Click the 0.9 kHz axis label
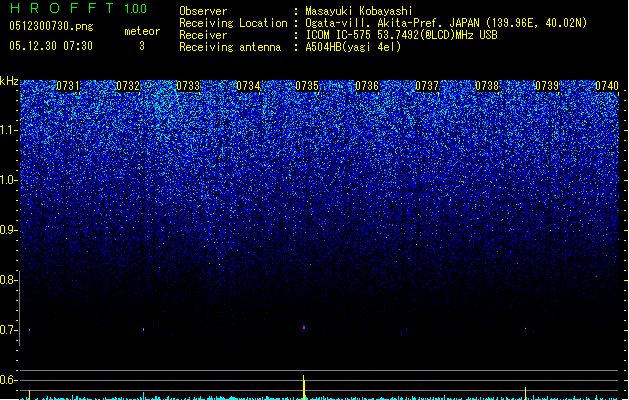This screenshot has height=400, width=629. pos(8,230)
